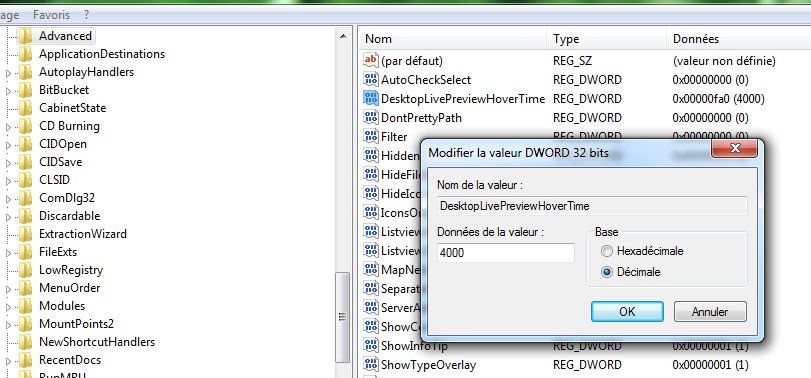
Task: Sort values by the Données column header
Action: [739, 39]
